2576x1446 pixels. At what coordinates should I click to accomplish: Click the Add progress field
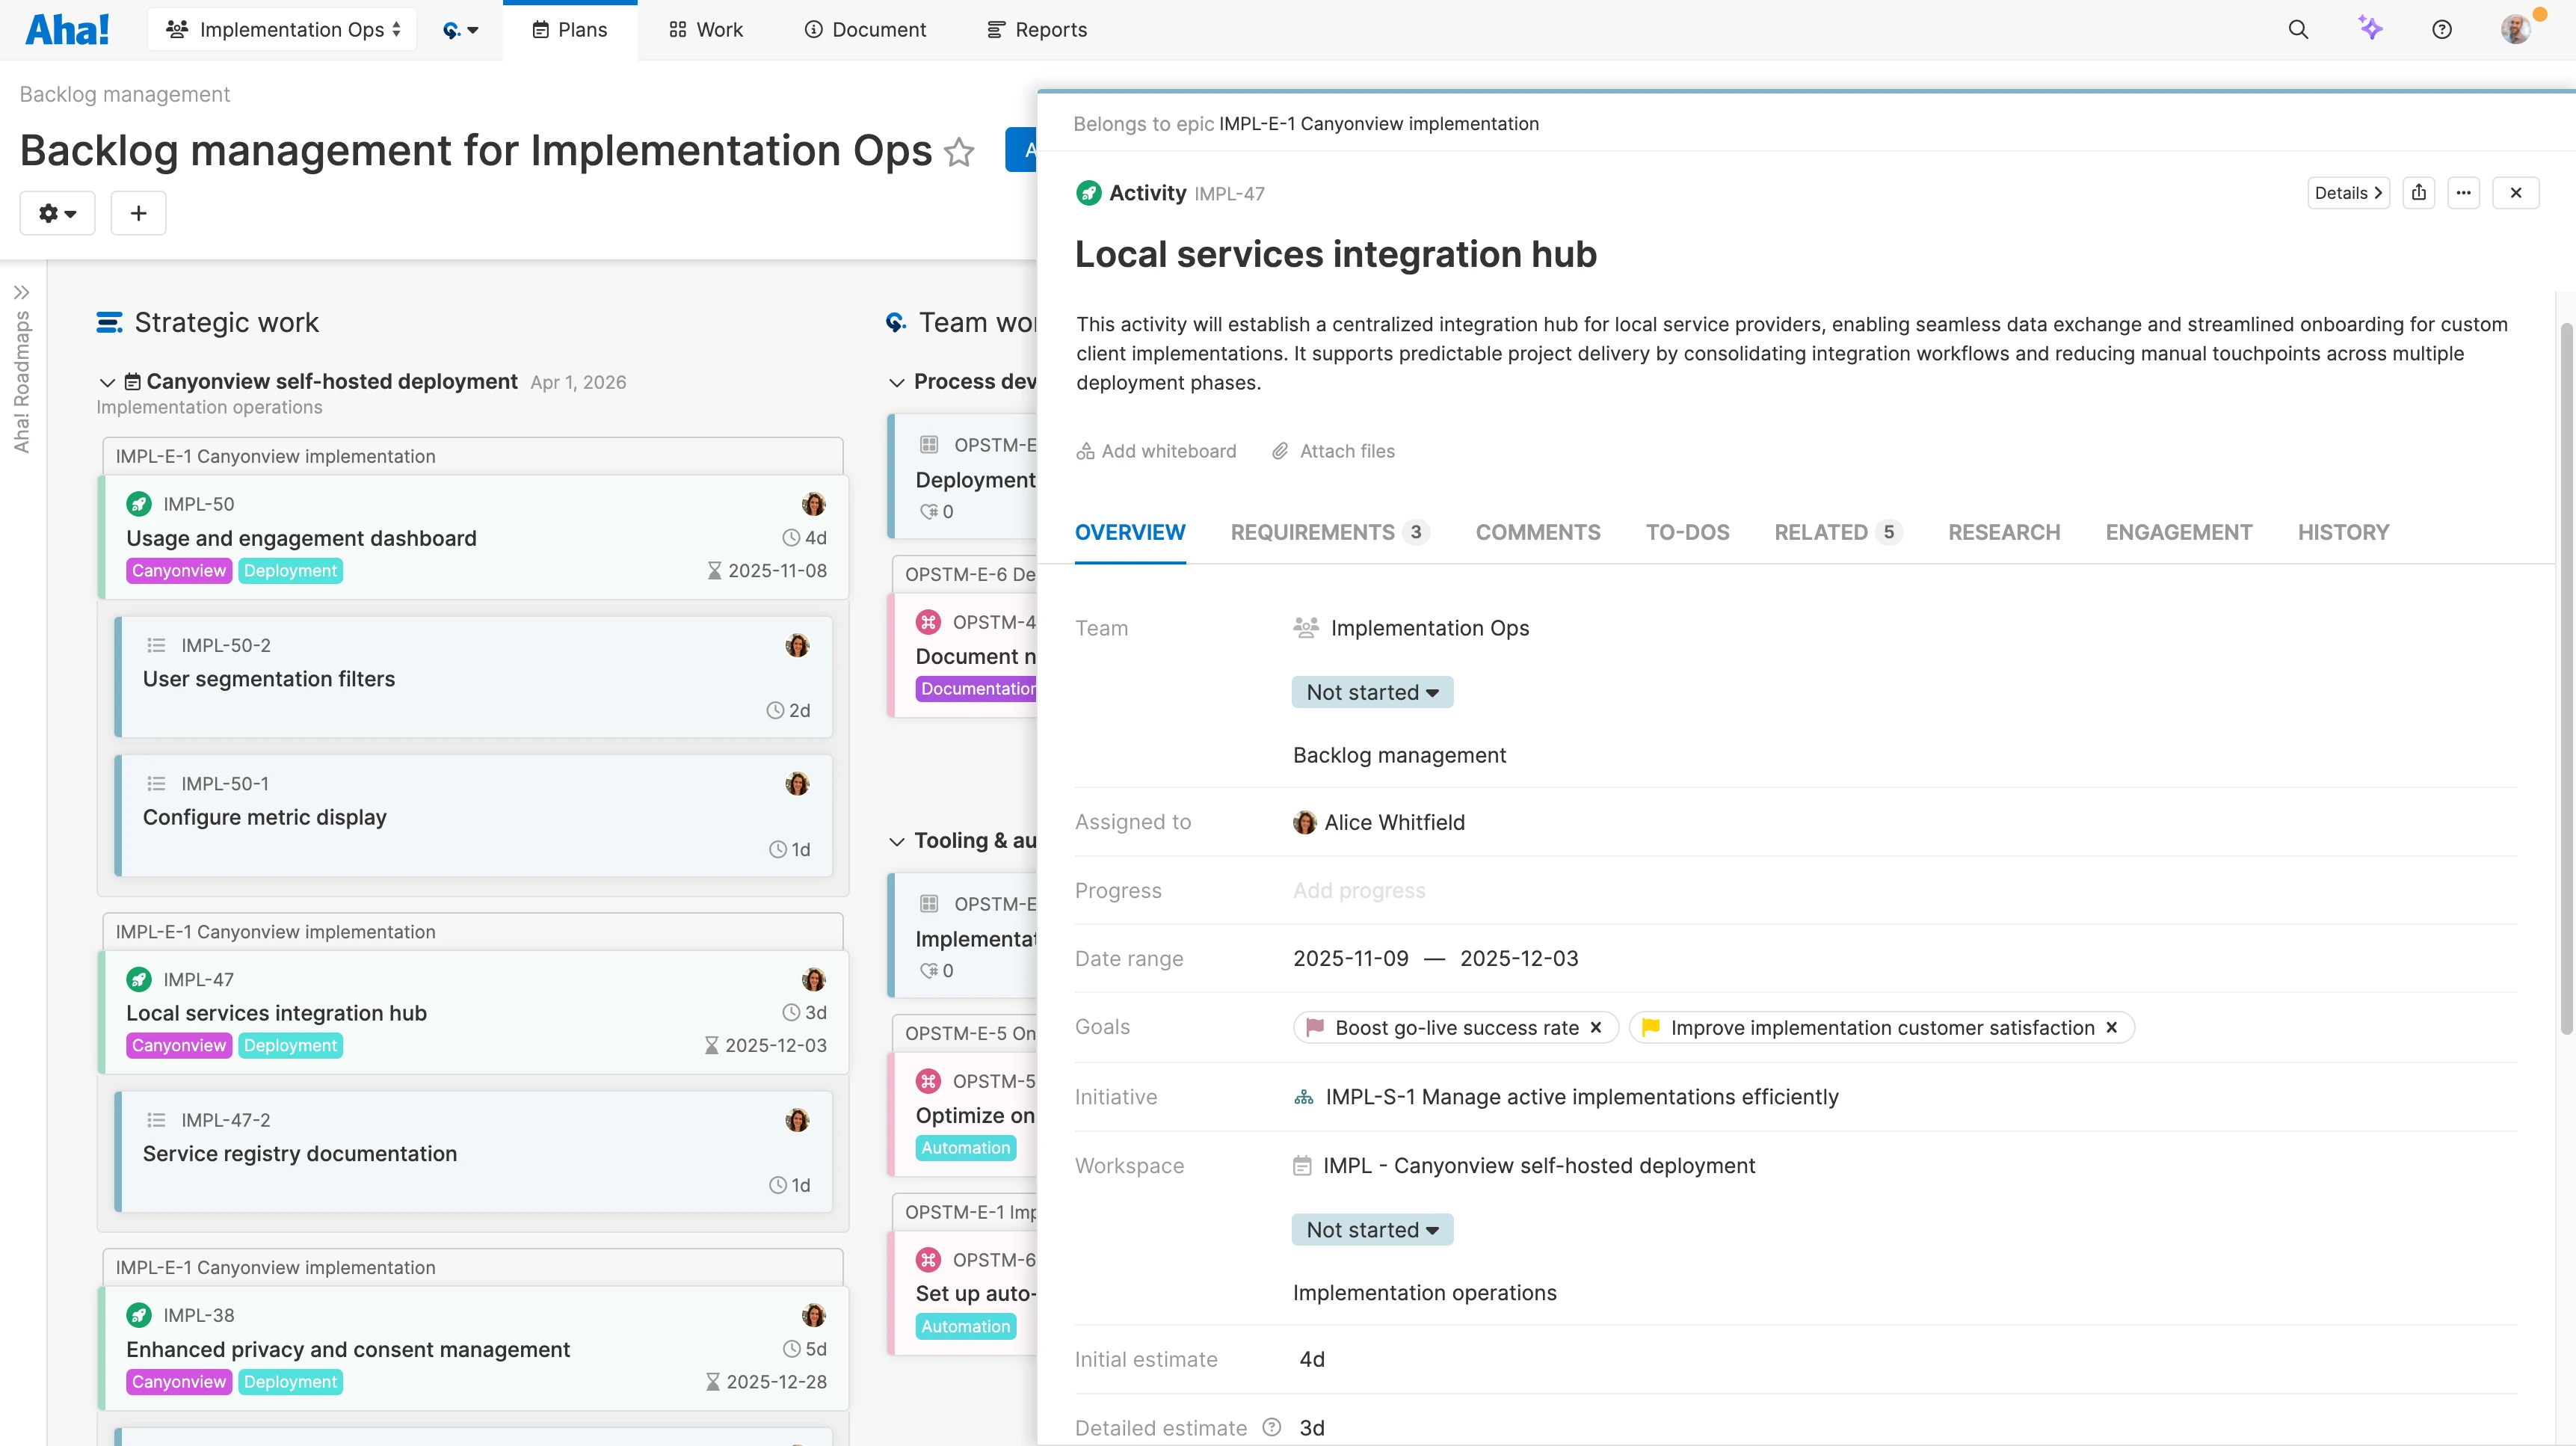(1358, 890)
